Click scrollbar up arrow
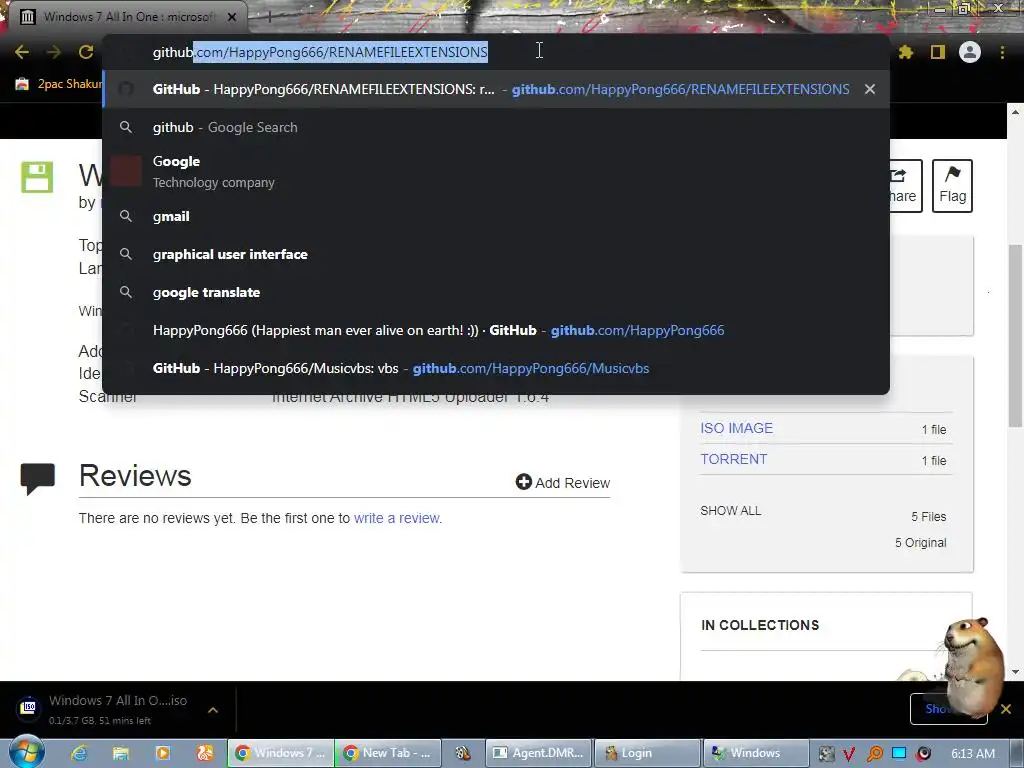The image size is (1024, 768). click(1015, 112)
